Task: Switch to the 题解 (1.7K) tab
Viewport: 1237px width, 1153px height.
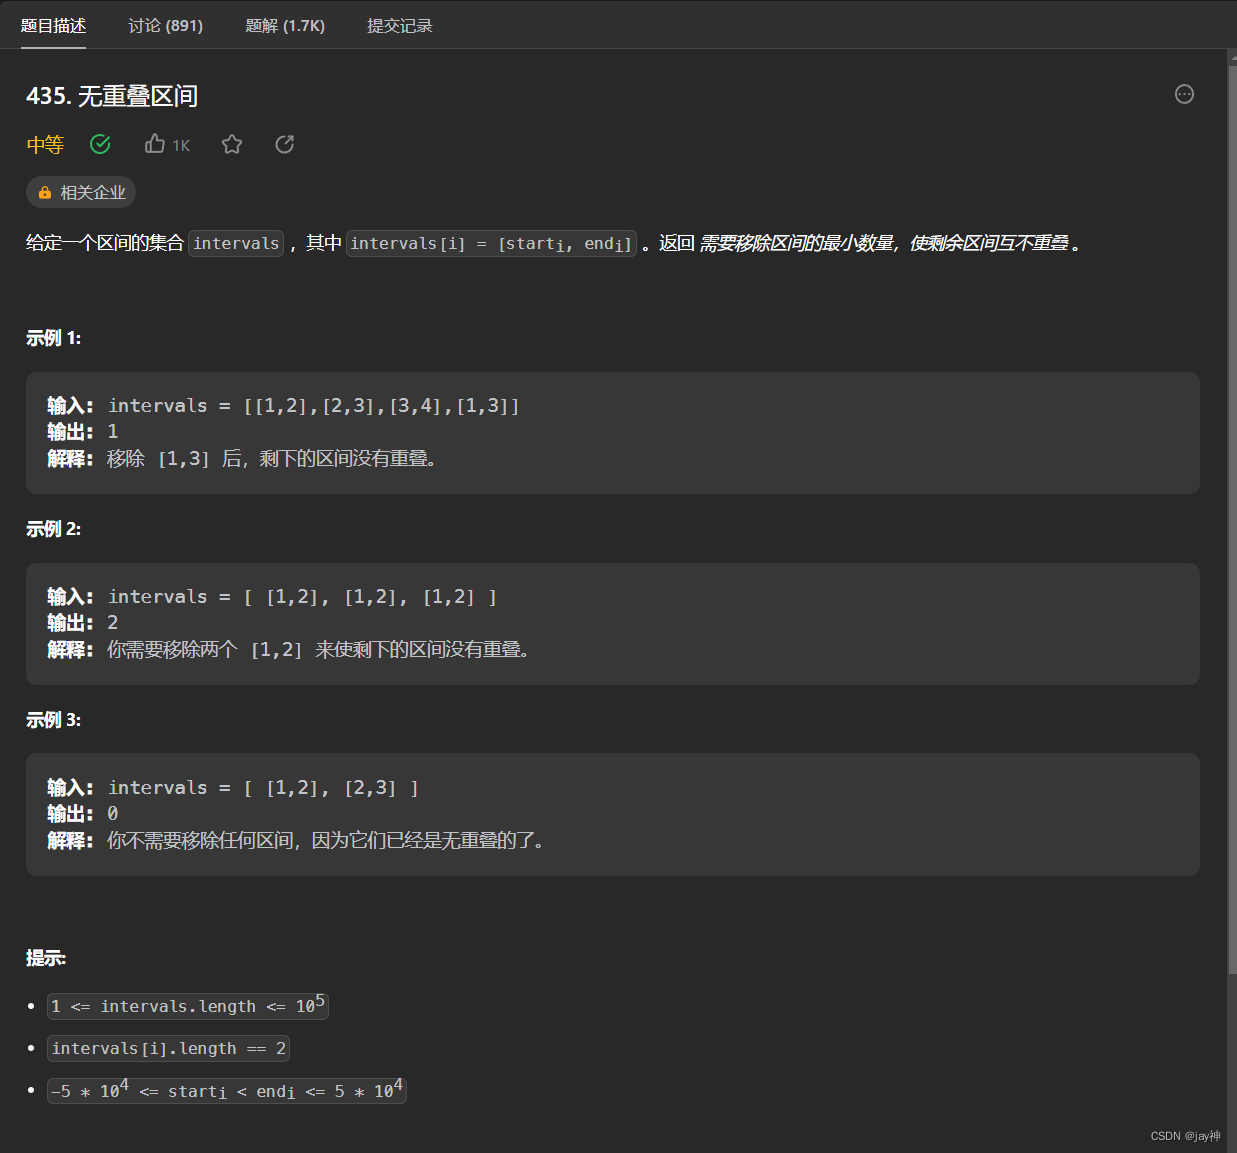Action: (285, 26)
